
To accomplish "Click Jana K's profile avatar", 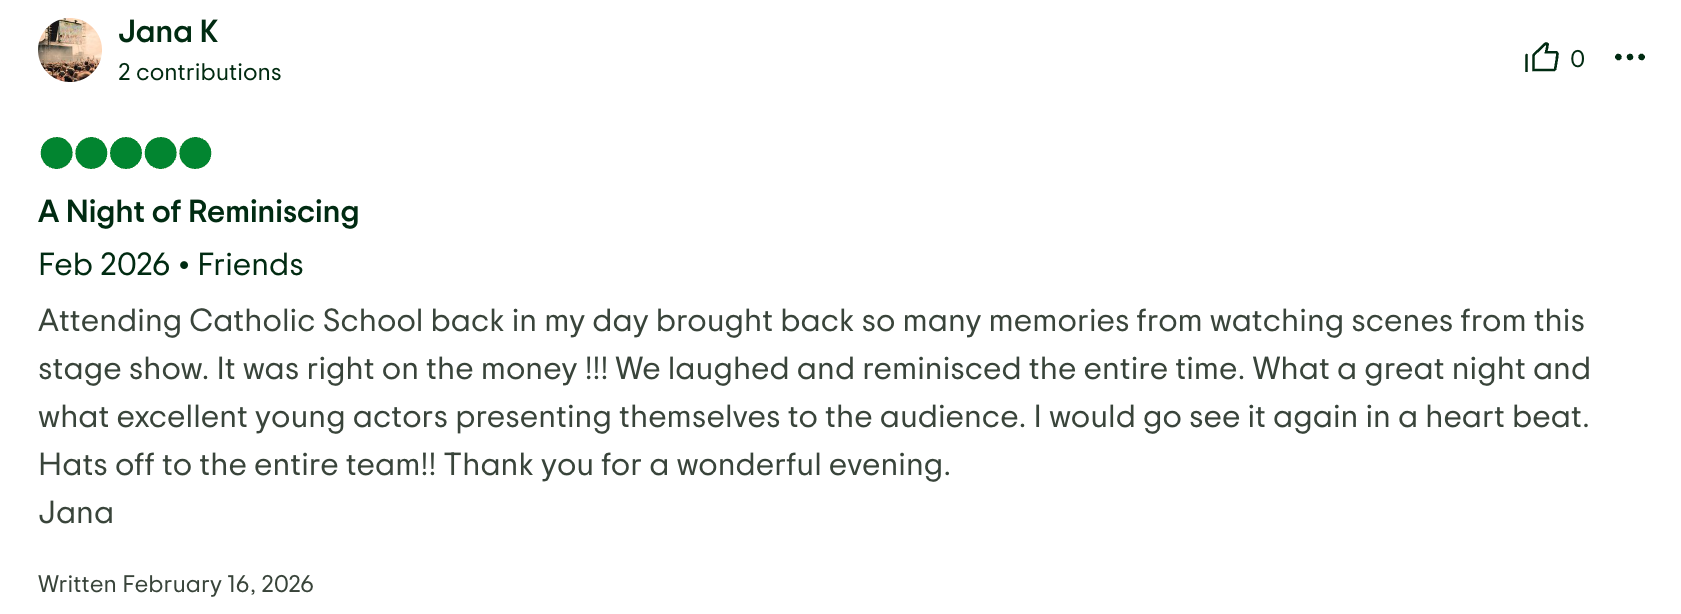I will 69,47.
